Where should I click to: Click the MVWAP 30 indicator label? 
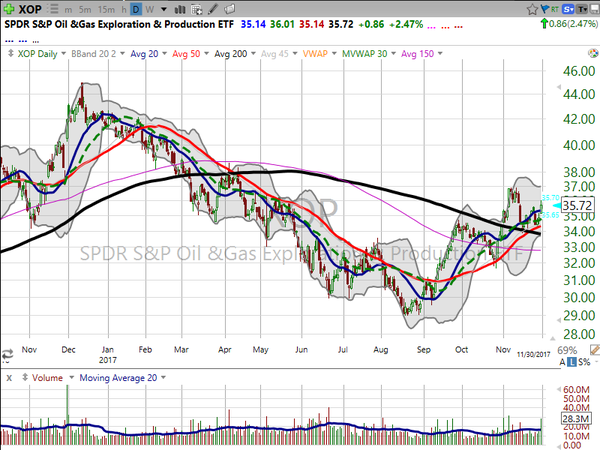[x=365, y=54]
